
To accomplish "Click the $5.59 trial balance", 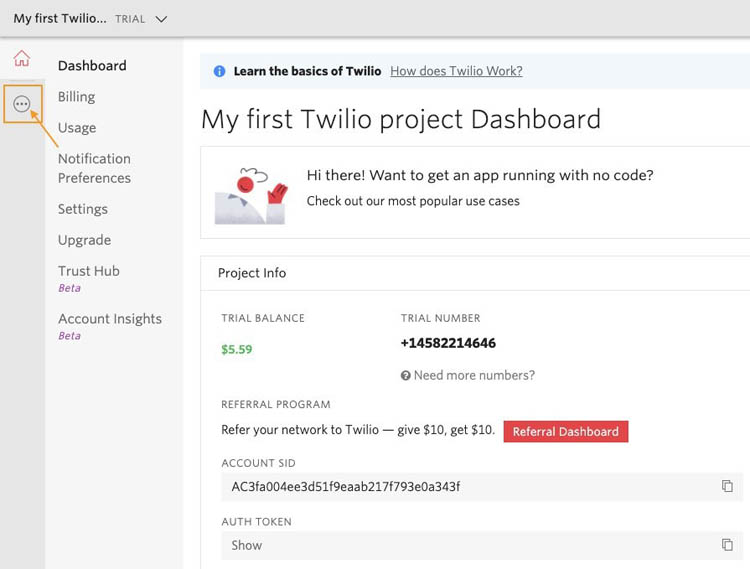I will point(237,350).
